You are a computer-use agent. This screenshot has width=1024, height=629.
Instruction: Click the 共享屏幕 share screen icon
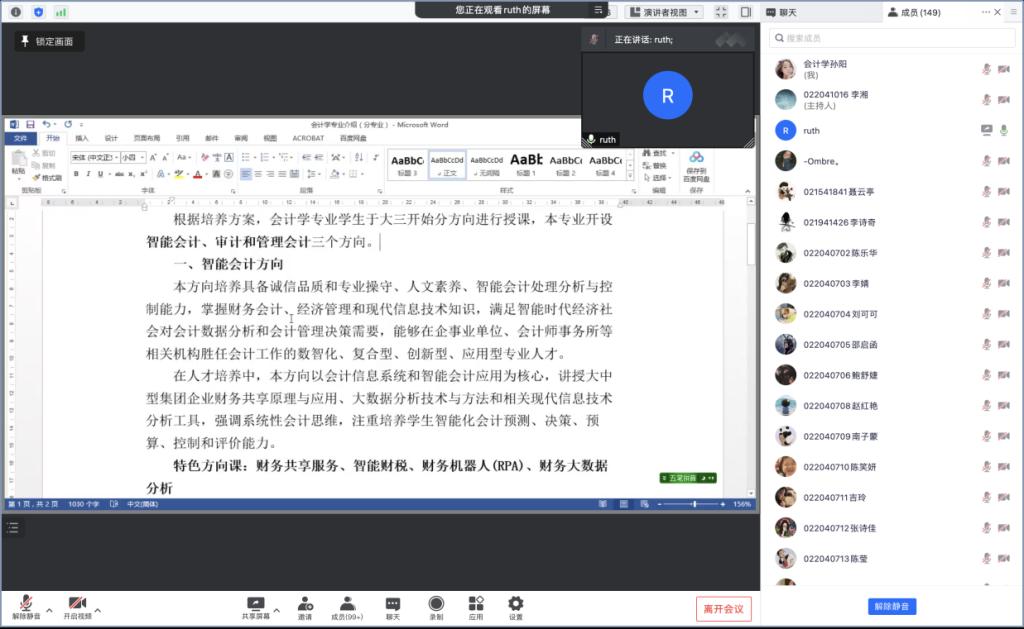click(x=255, y=604)
